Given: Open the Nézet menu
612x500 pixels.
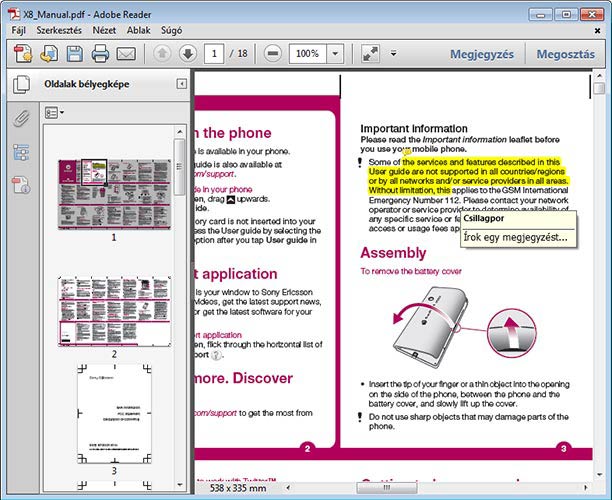Looking at the screenshot, I should (x=104, y=30).
